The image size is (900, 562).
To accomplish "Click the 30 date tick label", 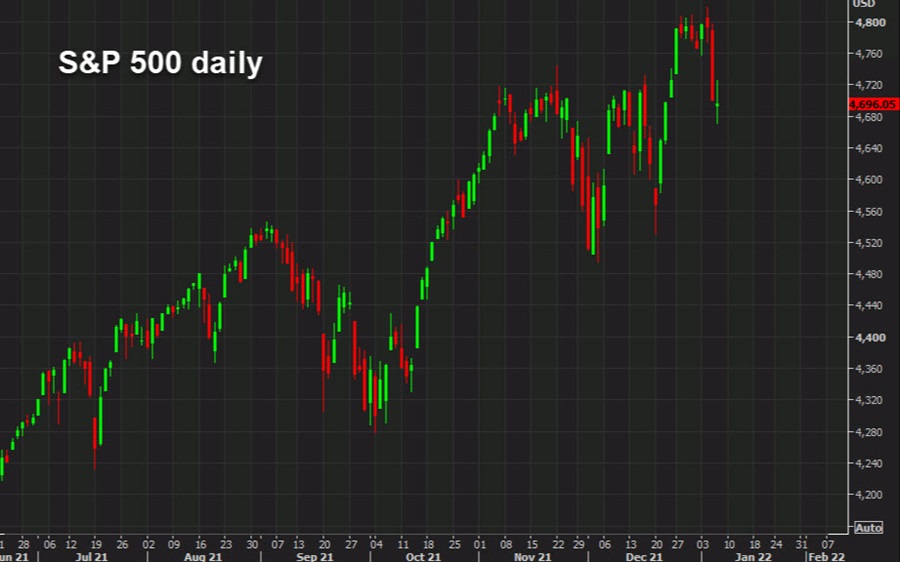I will pos(253,544).
